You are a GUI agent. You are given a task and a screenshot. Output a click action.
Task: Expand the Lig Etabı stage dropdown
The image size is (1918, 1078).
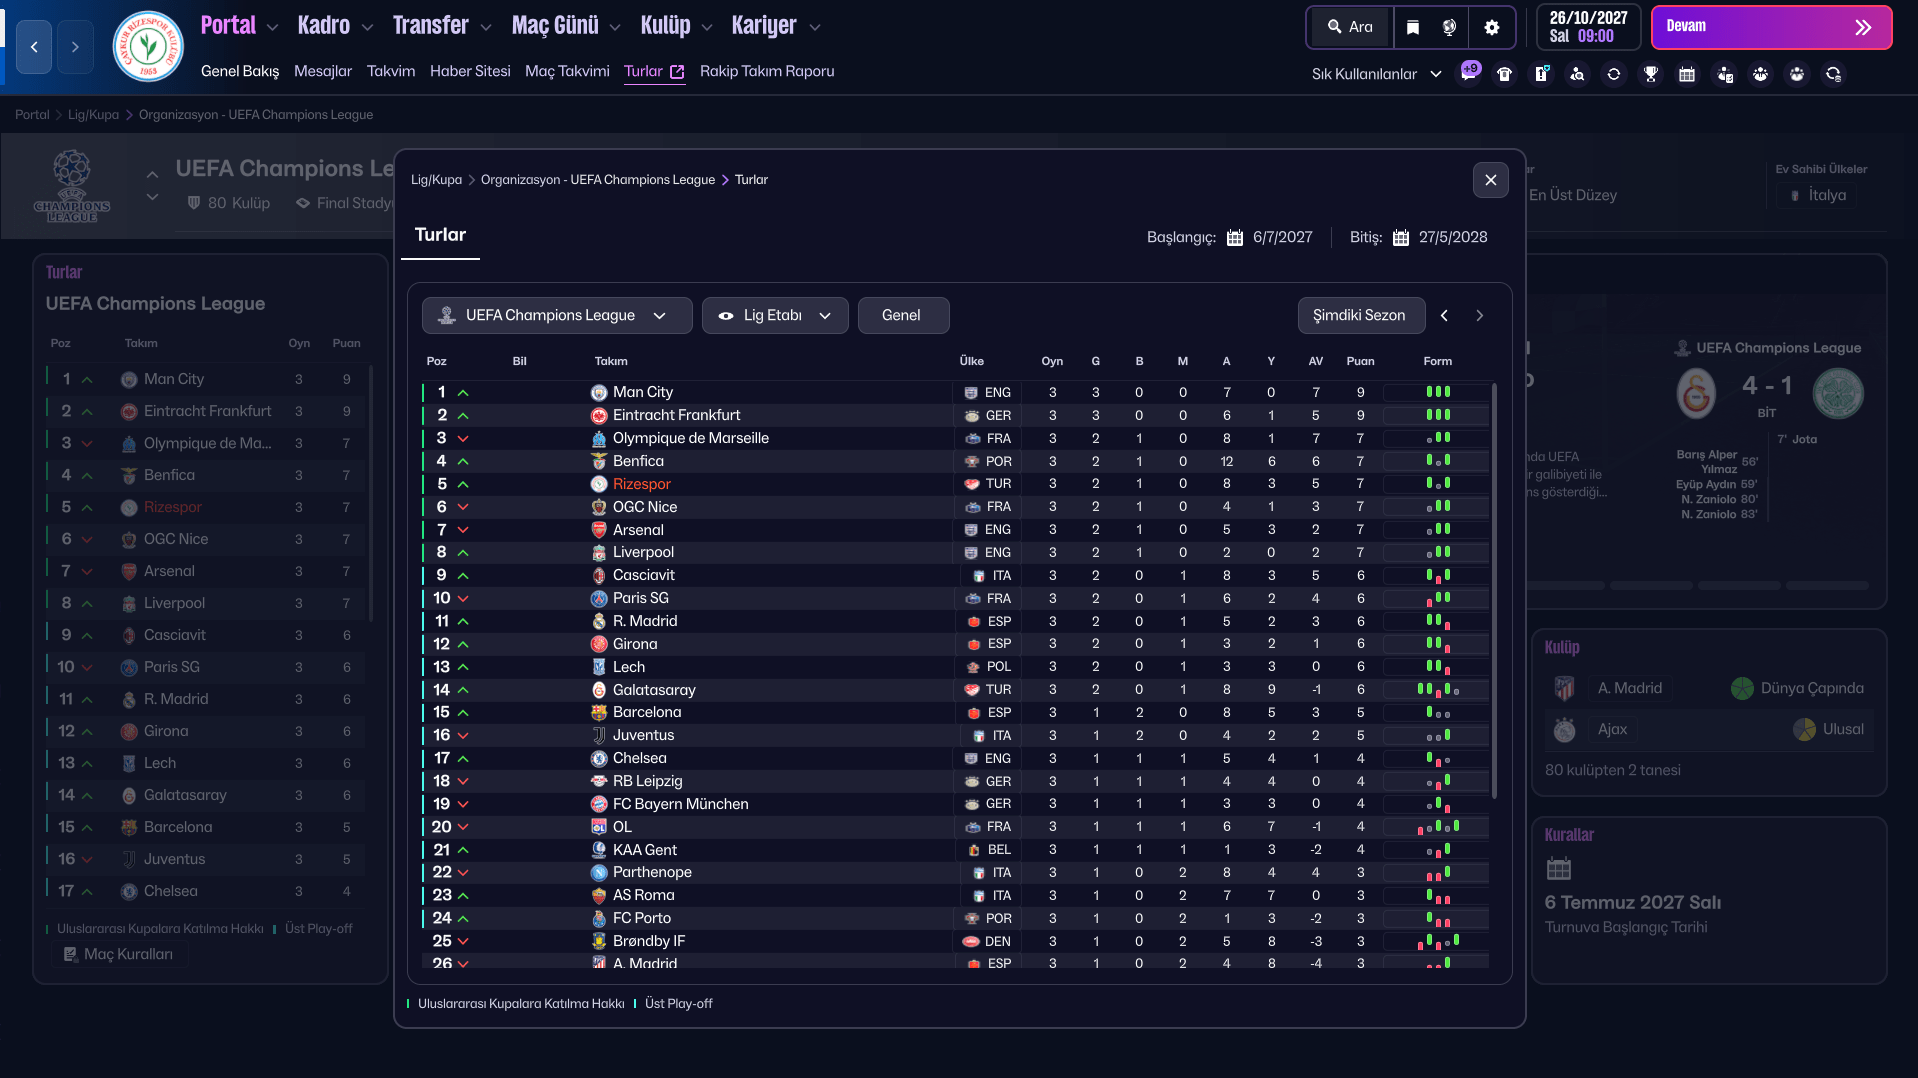(x=775, y=315)
